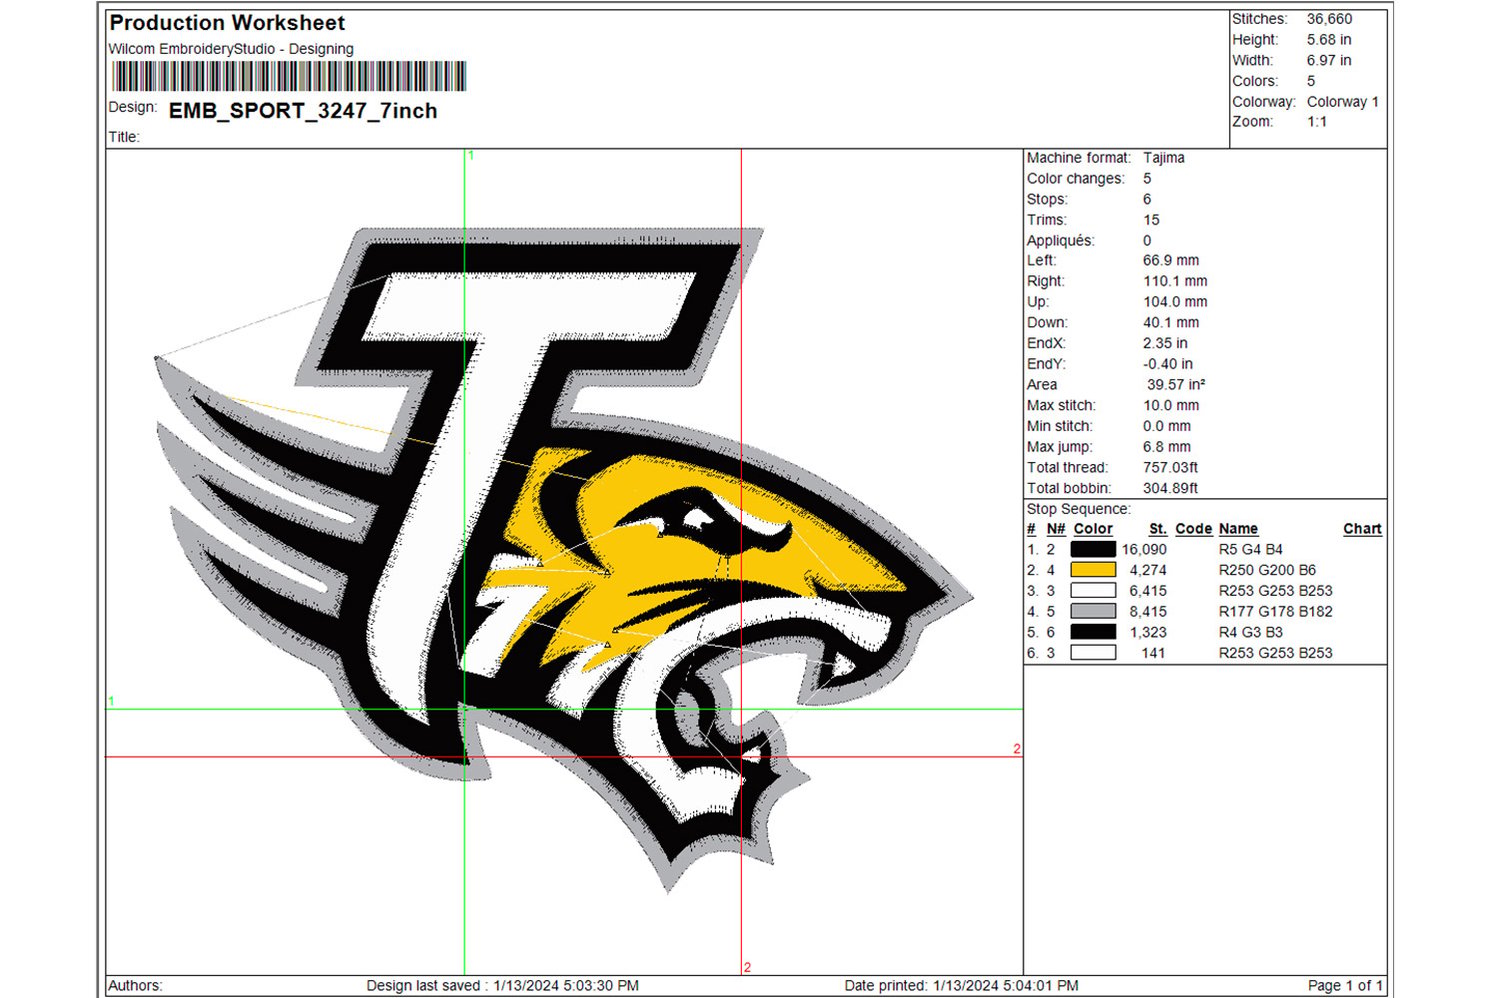The image size is (1500, 998).
Task: Select the stitch count 4,274
Action: [1148, 570]
